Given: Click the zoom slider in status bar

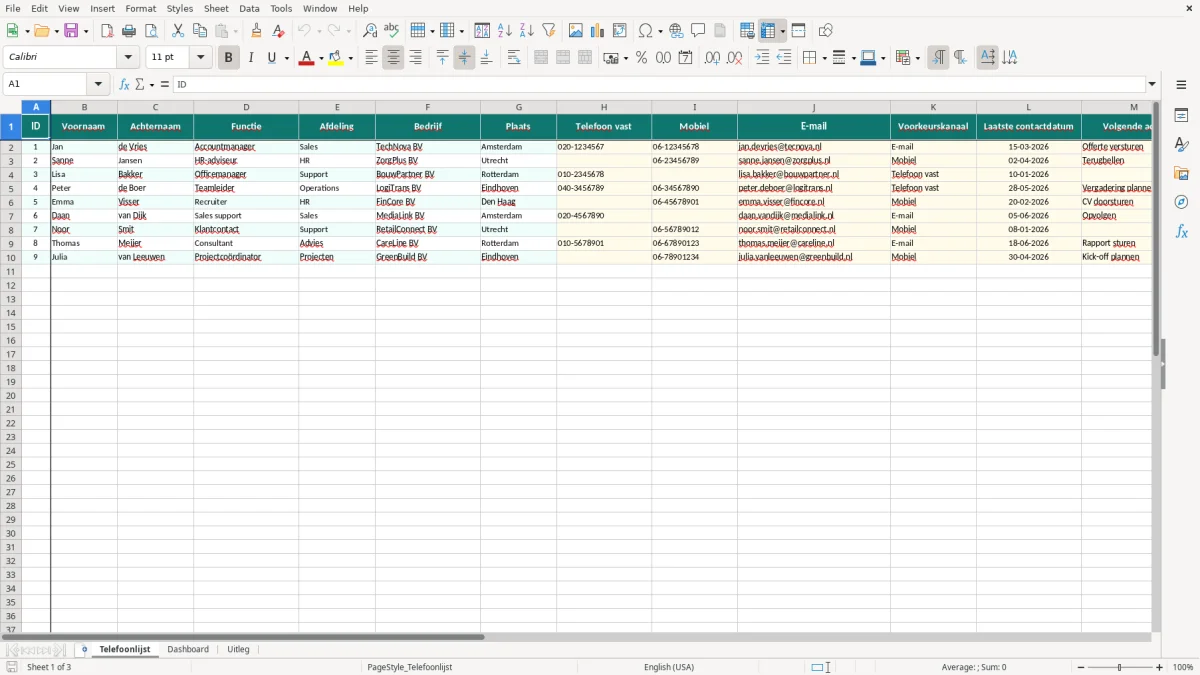Looking at the screenshot, I should [x=1120, y=667].
